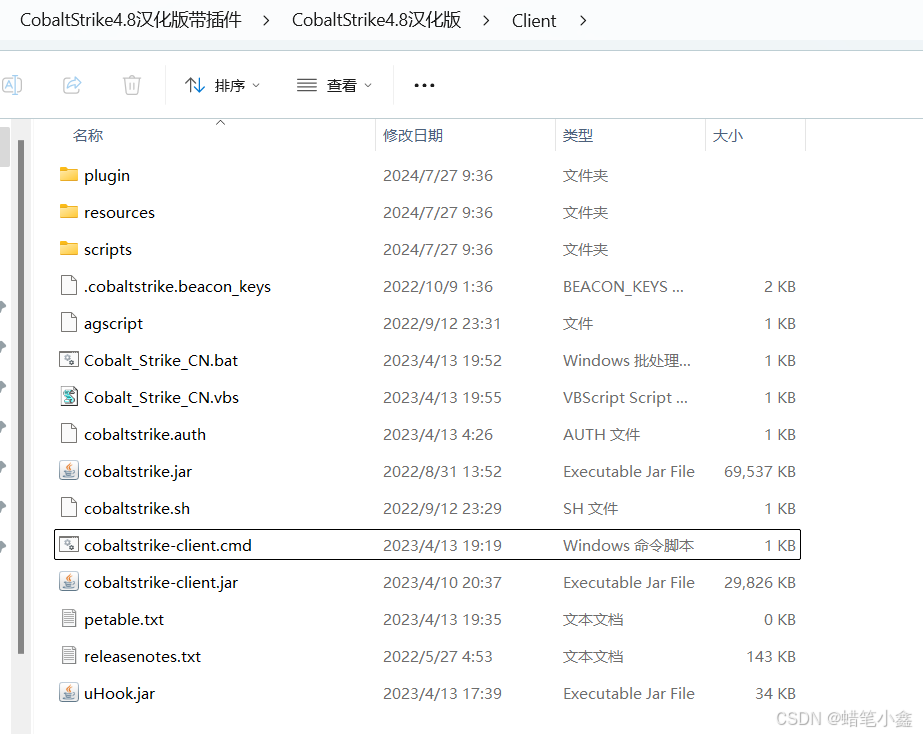Select the scripts folder icon
923x734 pixels.
tap(69, 249)
